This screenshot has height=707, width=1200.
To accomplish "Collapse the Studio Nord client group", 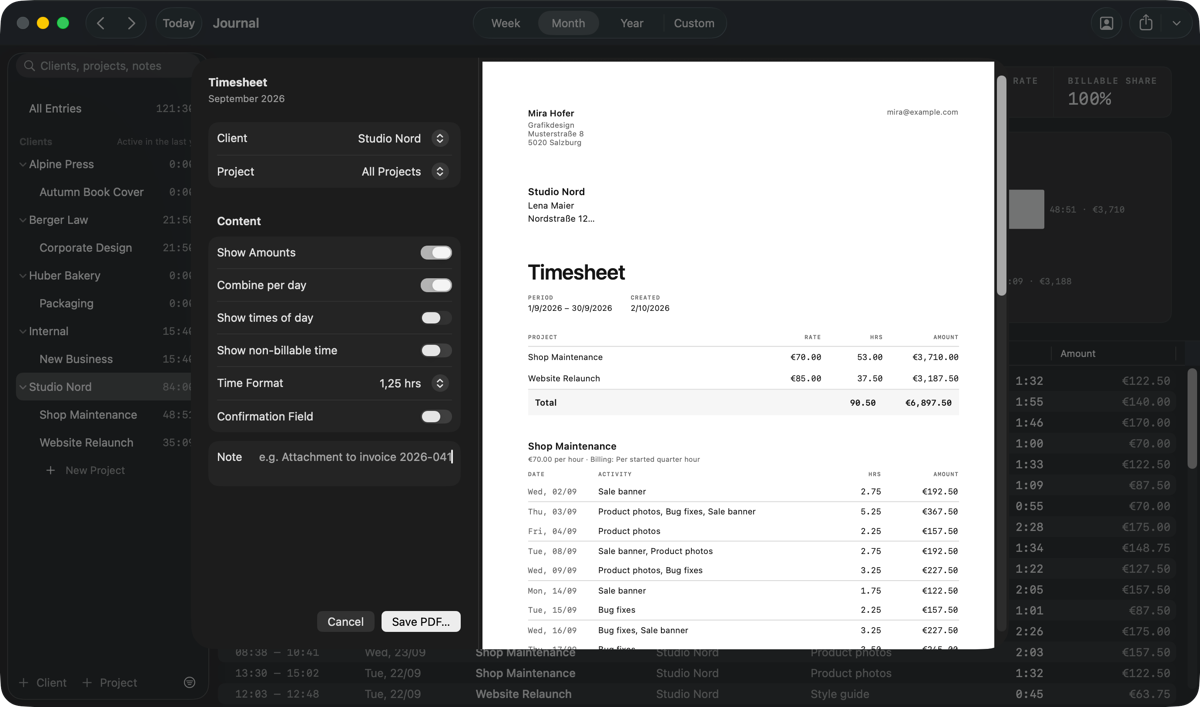I will pos(23,387).
